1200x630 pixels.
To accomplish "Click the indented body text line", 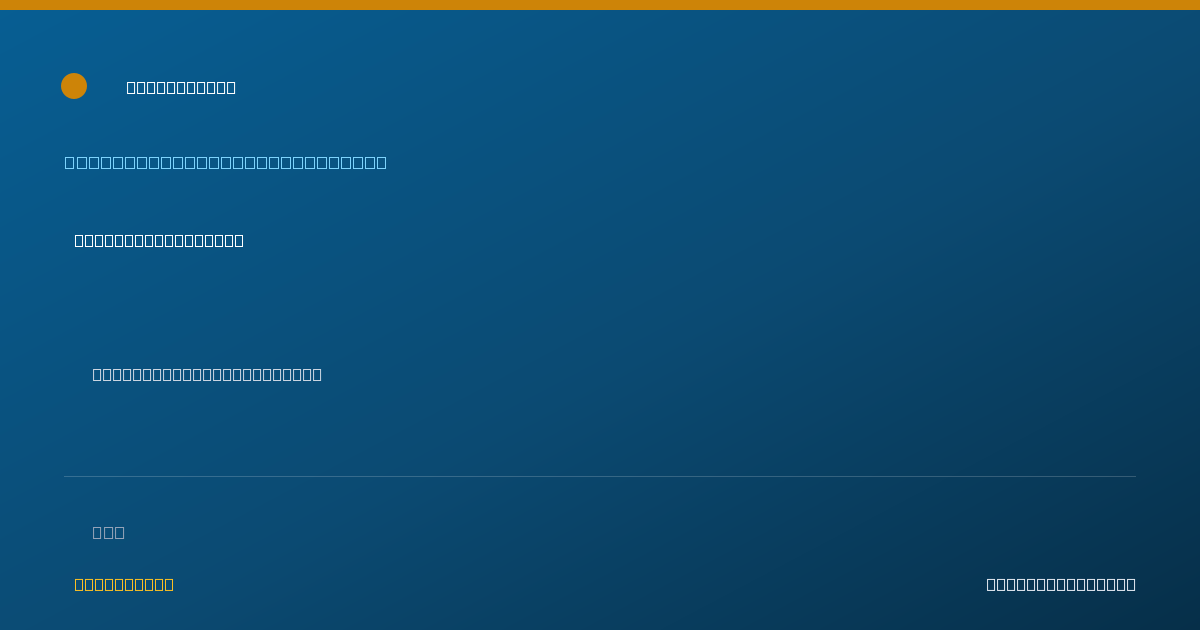I will click(x=207, y=374).
